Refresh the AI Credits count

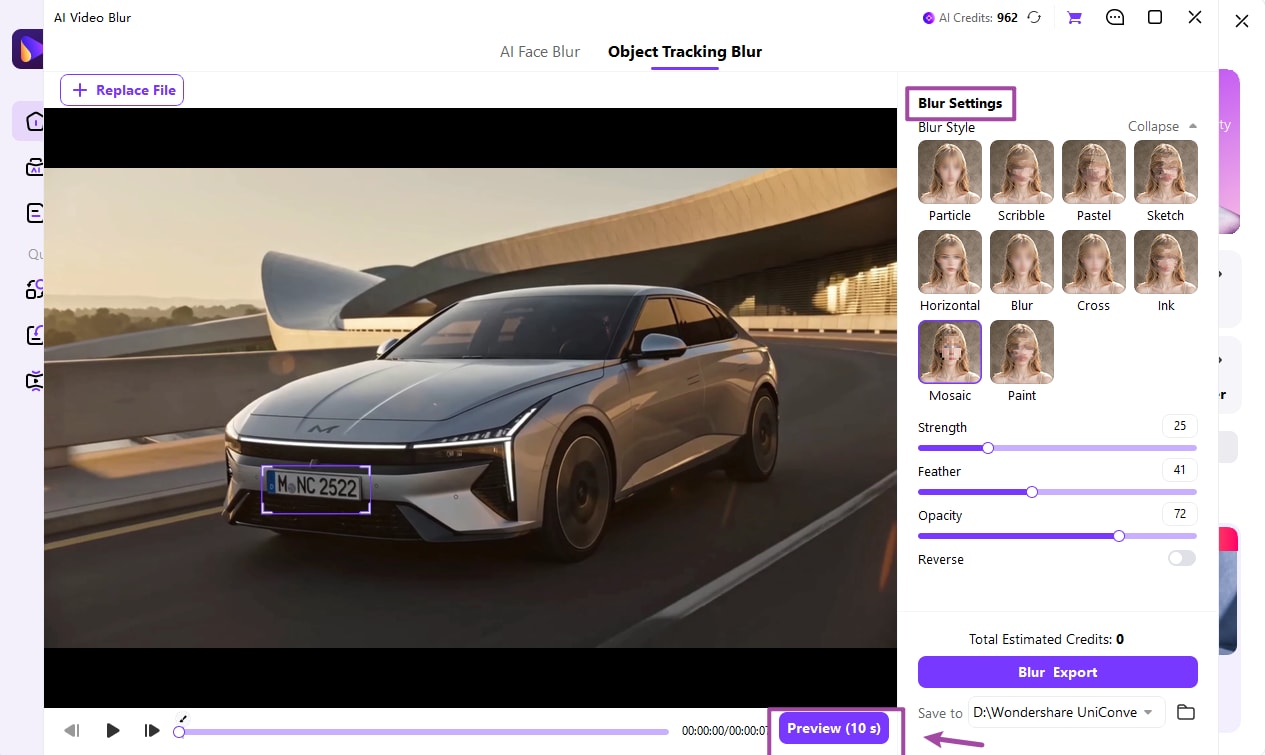[1035, 18]
